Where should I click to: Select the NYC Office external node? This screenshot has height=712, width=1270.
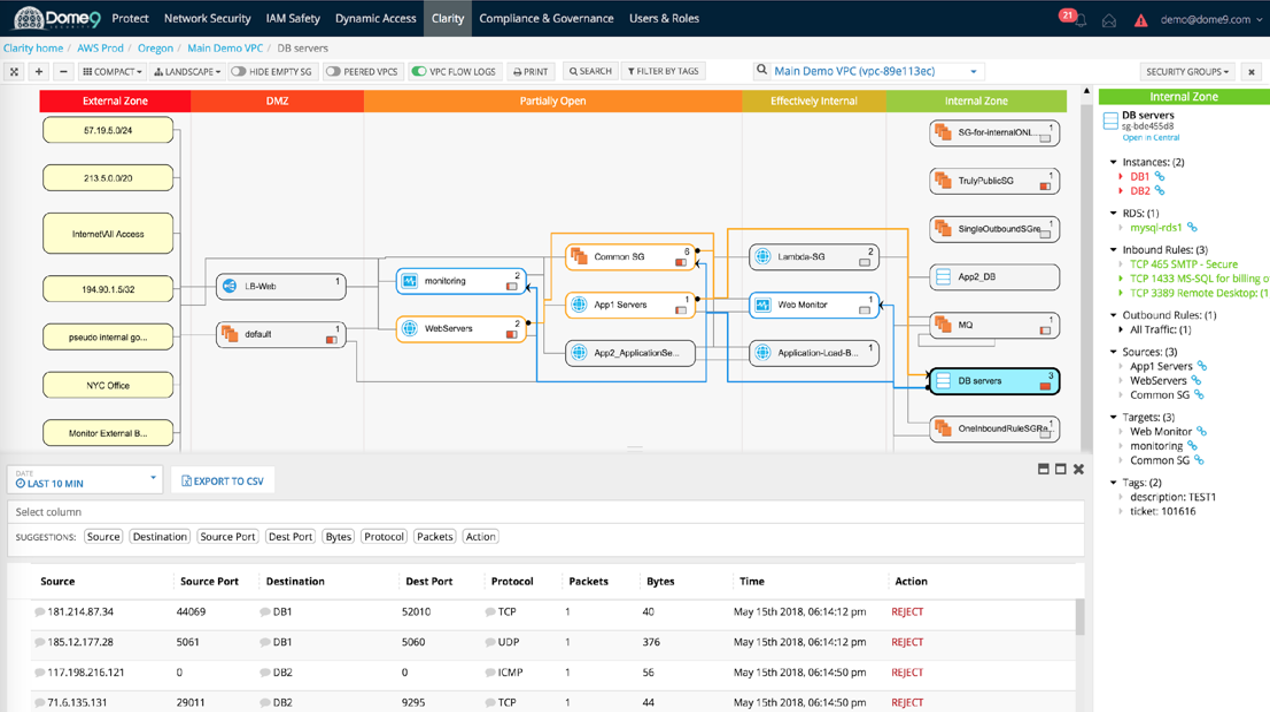click(108, 386)
